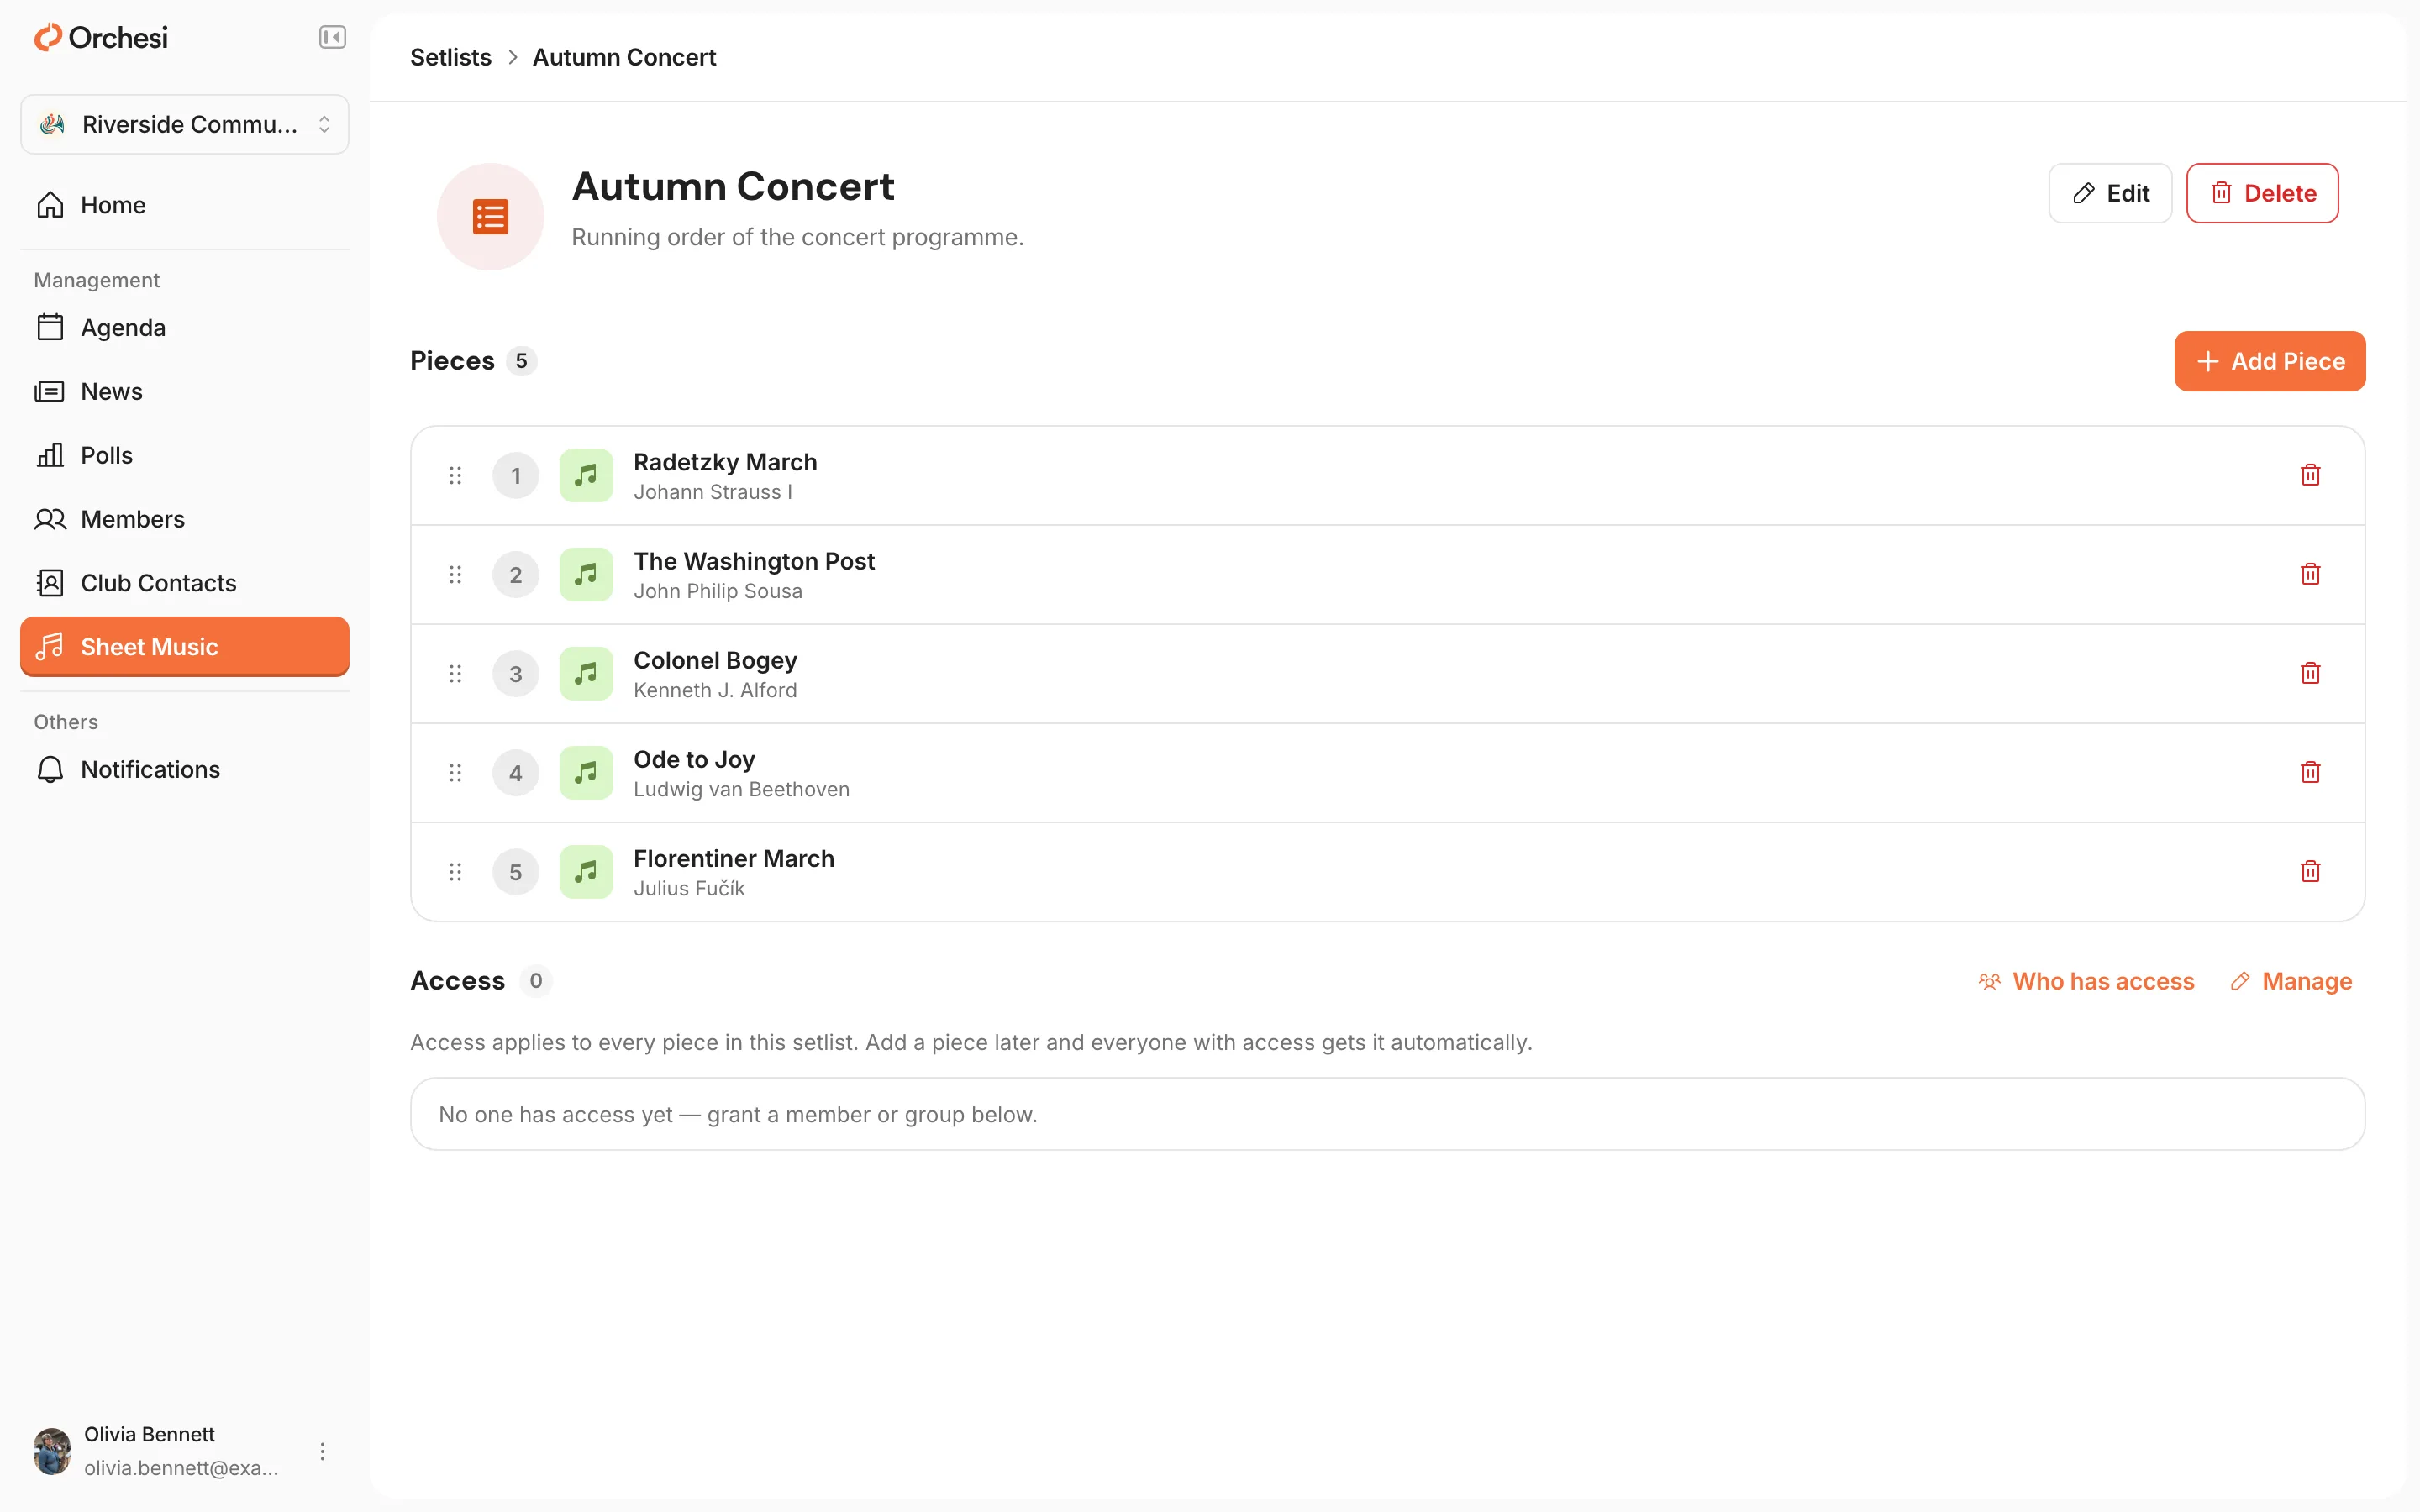The image size is (2420, 1512).
Task: Click the Autumn Concert breadcrumb
Action: (624, 57)
